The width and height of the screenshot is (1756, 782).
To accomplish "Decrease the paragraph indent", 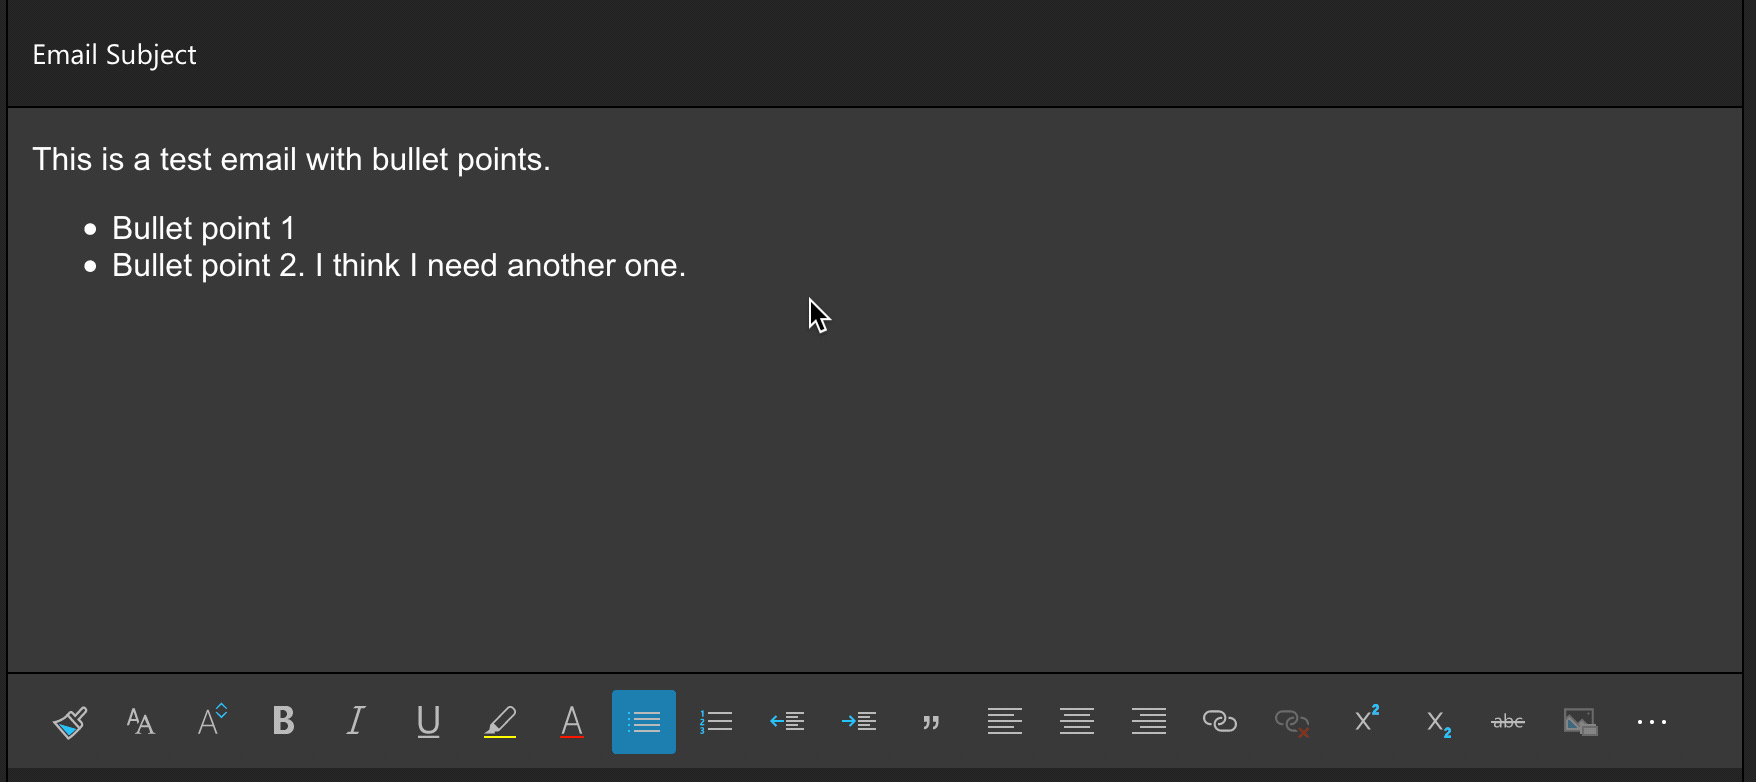I will pos(788,721).
